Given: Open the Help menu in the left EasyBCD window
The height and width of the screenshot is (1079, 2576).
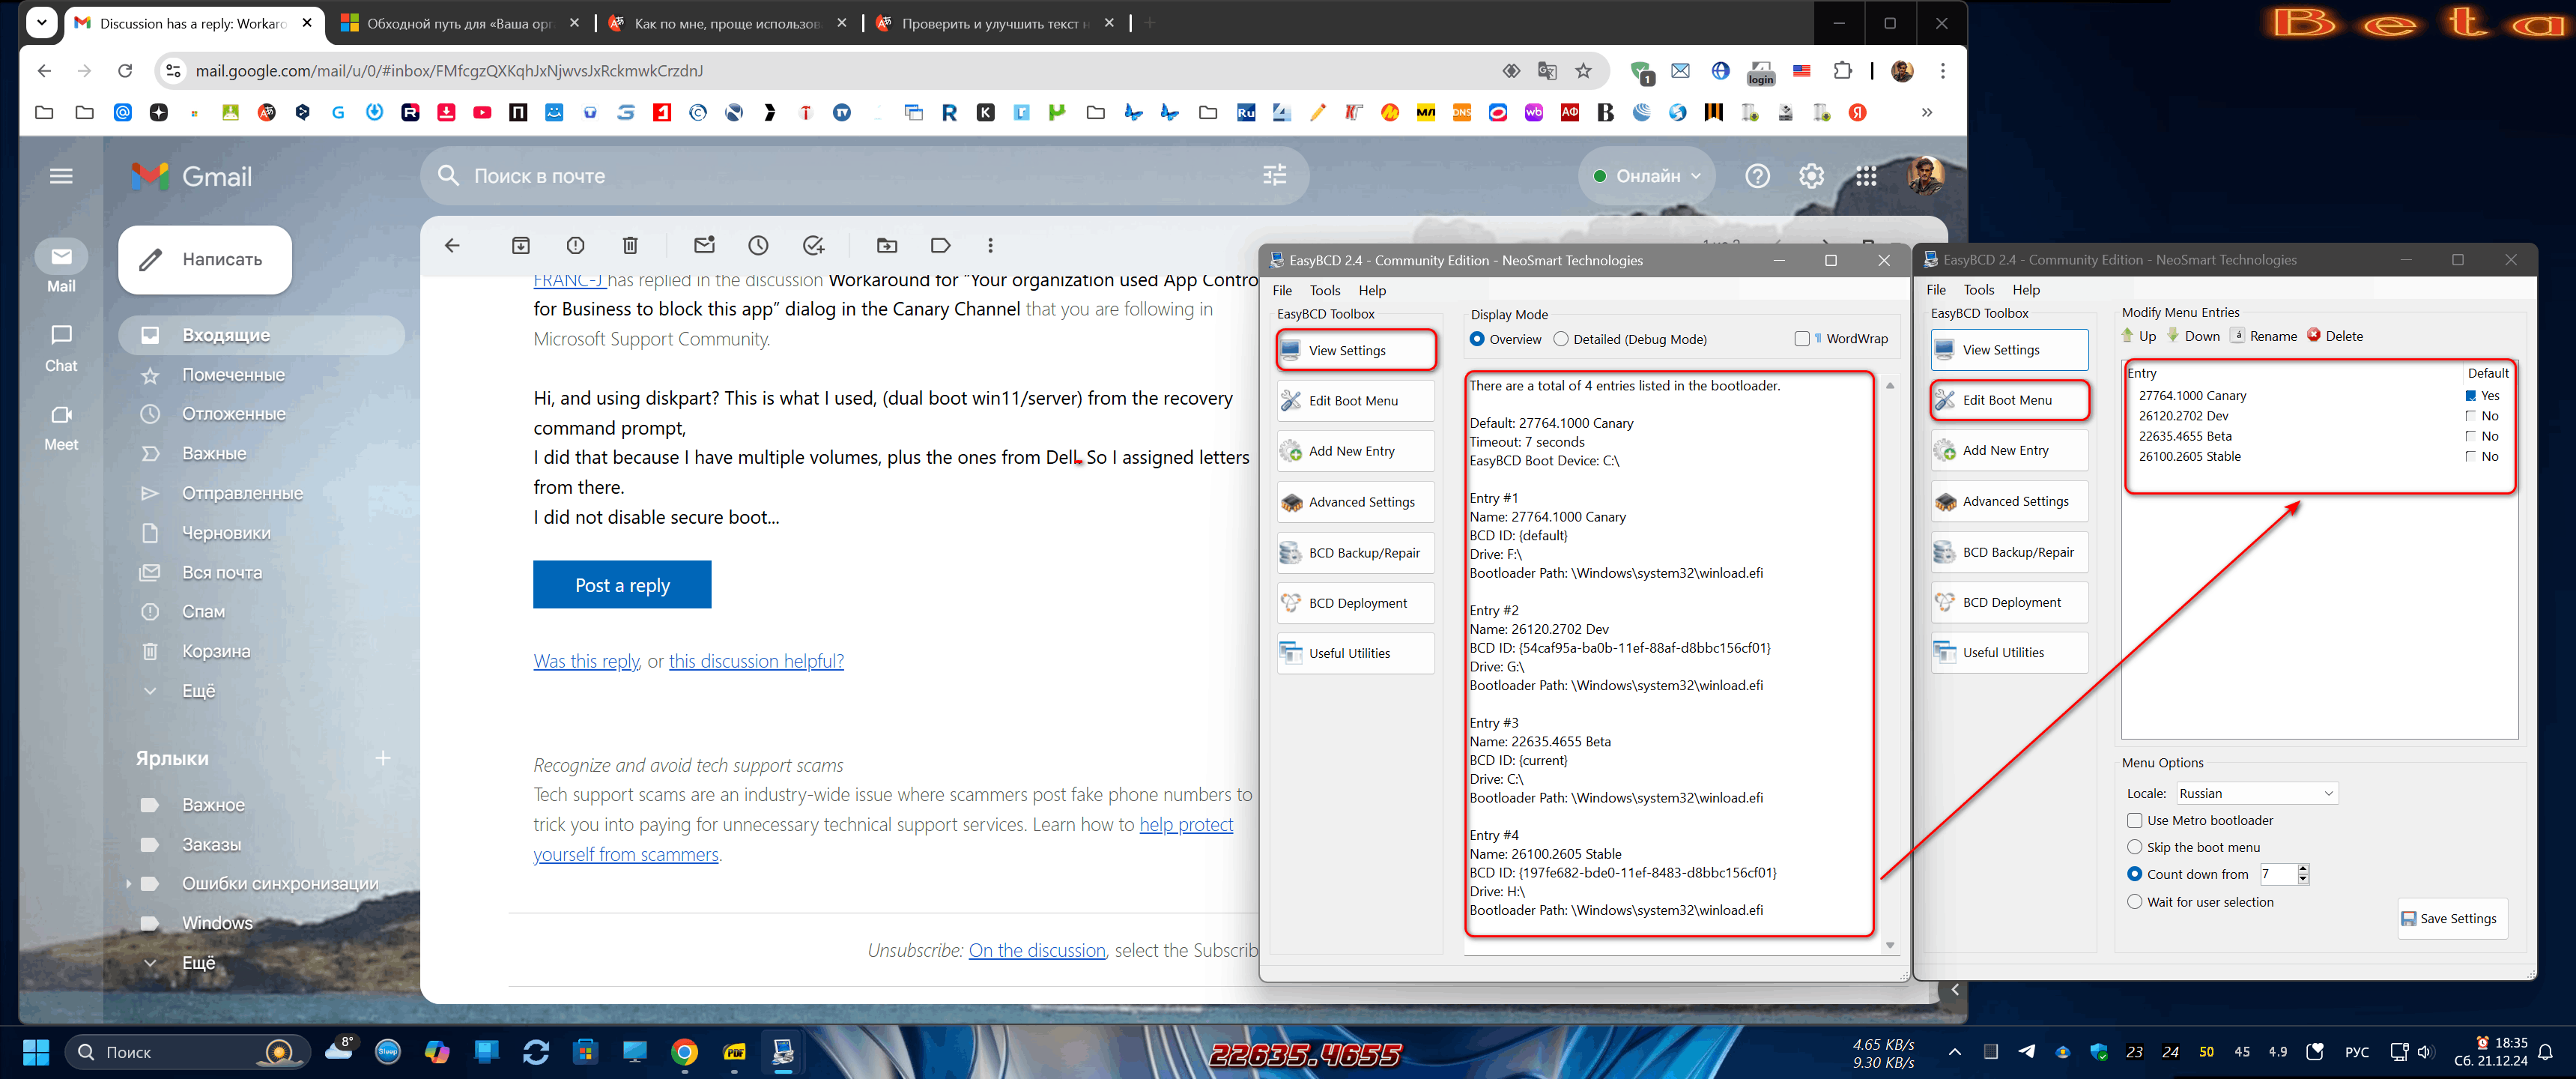Looking at the screenshot, I should (1372, 290).
